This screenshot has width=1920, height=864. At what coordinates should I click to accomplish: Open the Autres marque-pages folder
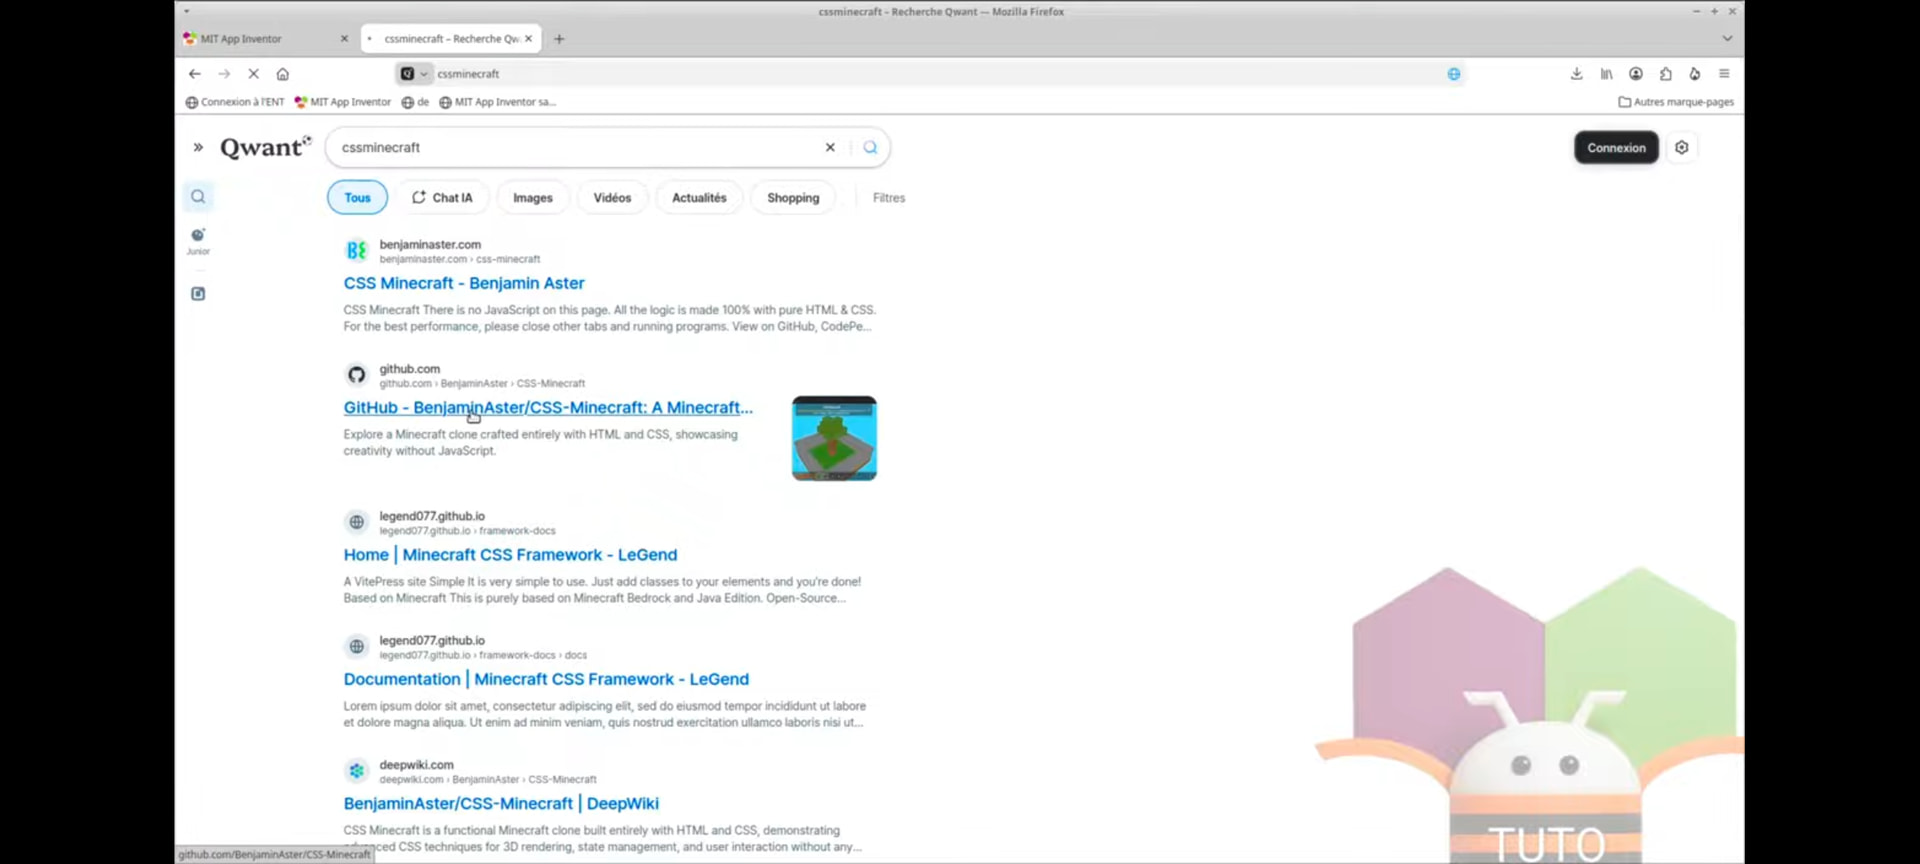[x=1676, y=102]
